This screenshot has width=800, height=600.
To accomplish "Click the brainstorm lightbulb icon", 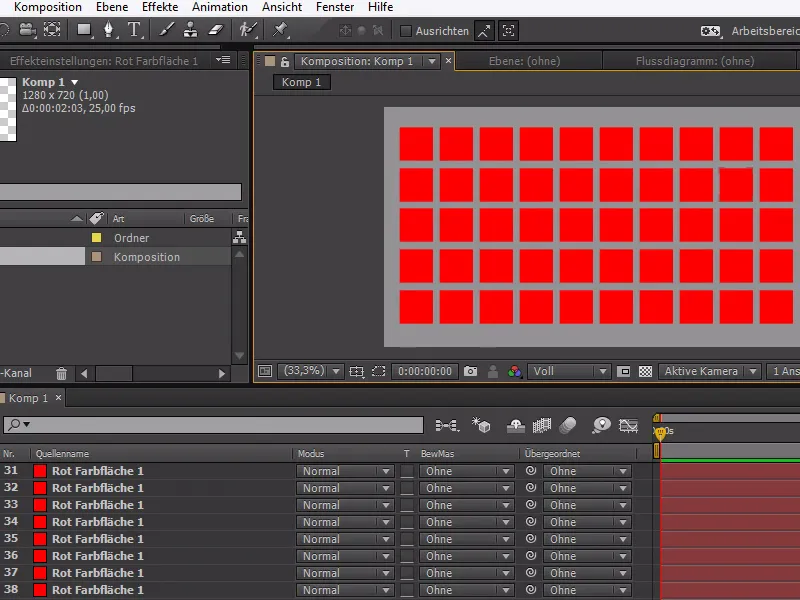I will click(602, 425).
